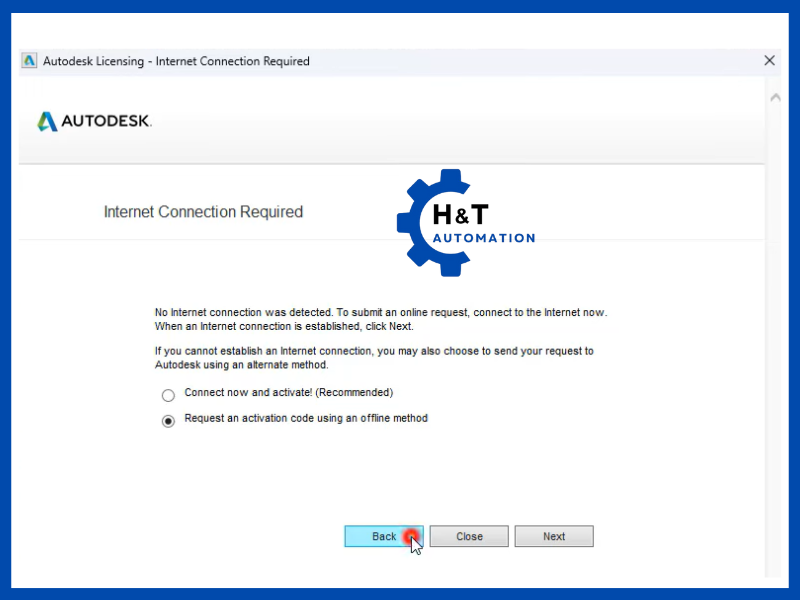
Task: Select the Connect now and activate radio button
Action: coord(168,395)
